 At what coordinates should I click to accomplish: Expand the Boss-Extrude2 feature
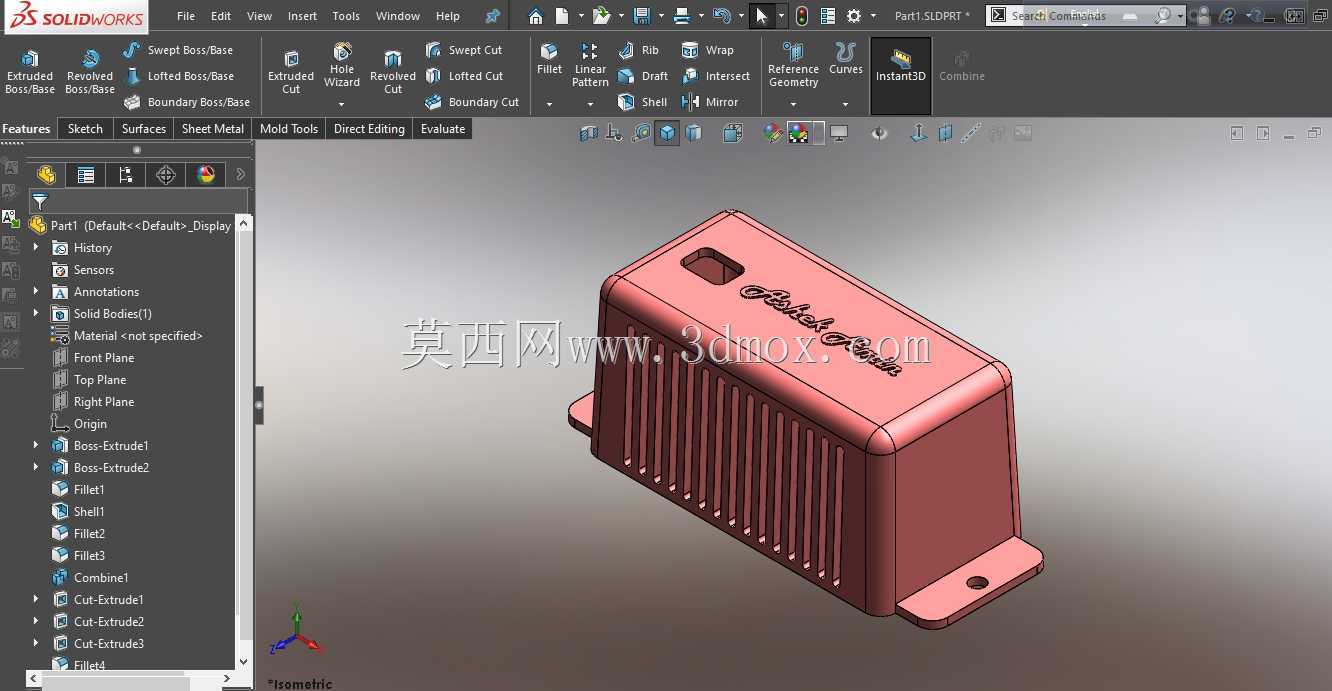[x=36, y=467]
